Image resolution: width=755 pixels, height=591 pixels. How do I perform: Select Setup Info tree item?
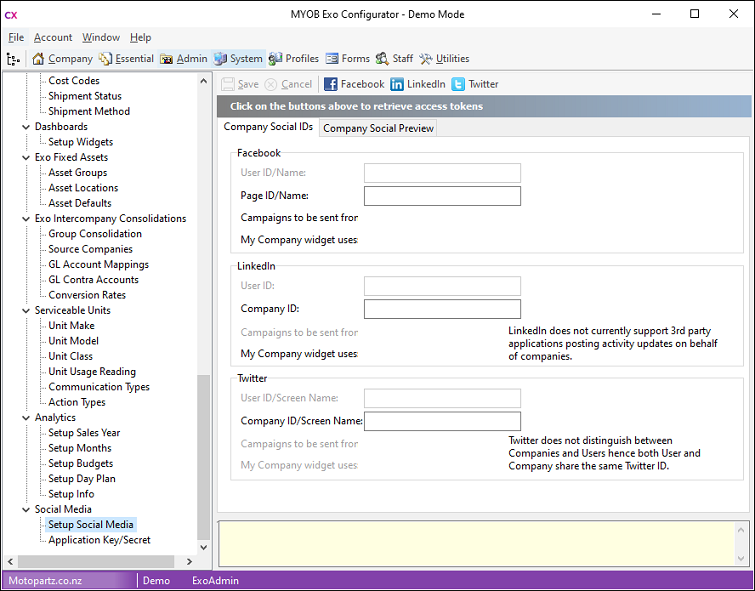(71, 494)
